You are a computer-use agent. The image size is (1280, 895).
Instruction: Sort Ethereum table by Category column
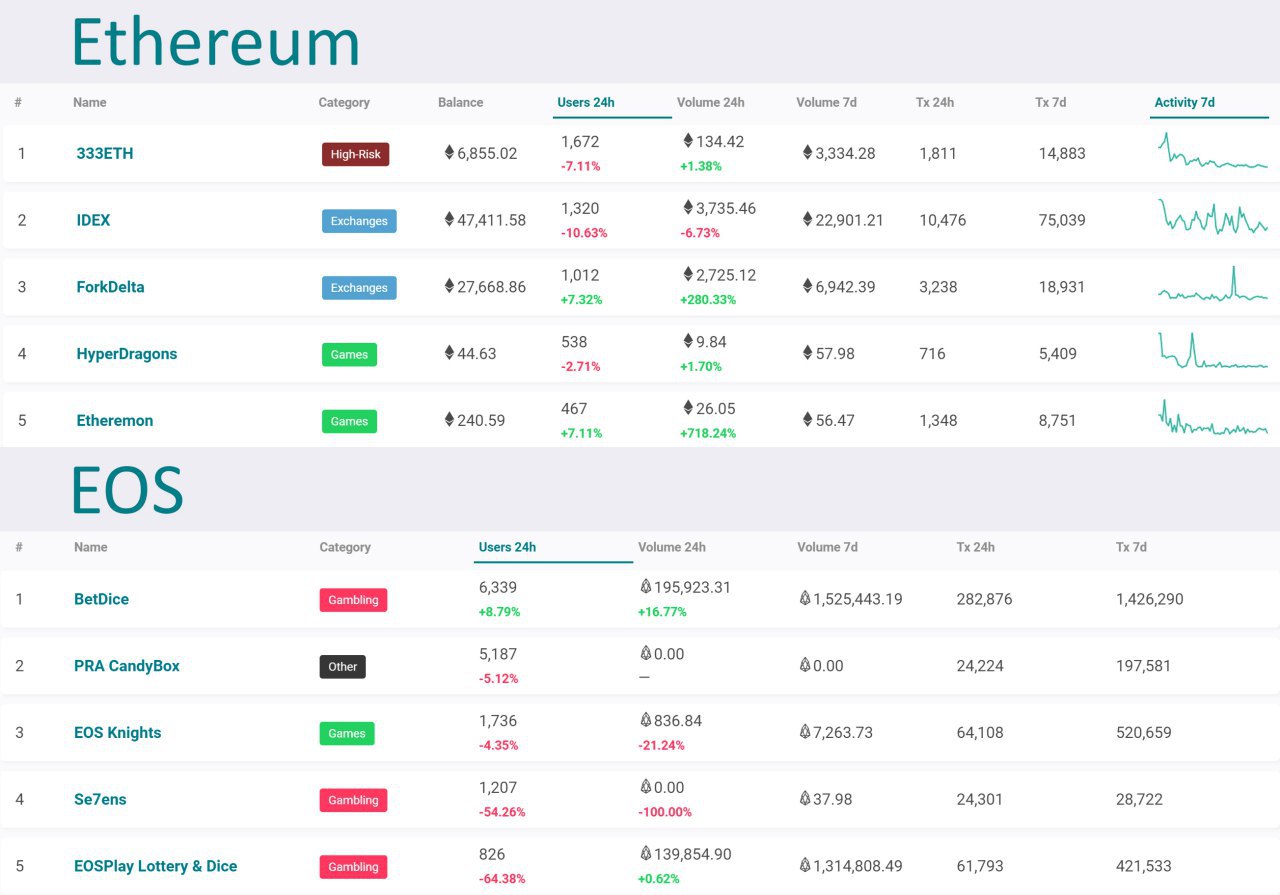coord(344,102)
